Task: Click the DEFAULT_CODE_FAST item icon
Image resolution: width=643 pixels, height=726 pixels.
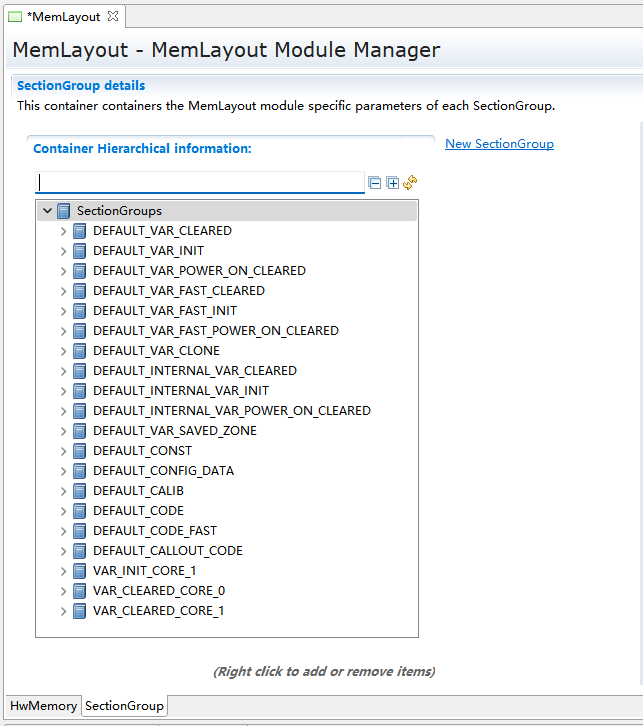Action: (80, 531)
